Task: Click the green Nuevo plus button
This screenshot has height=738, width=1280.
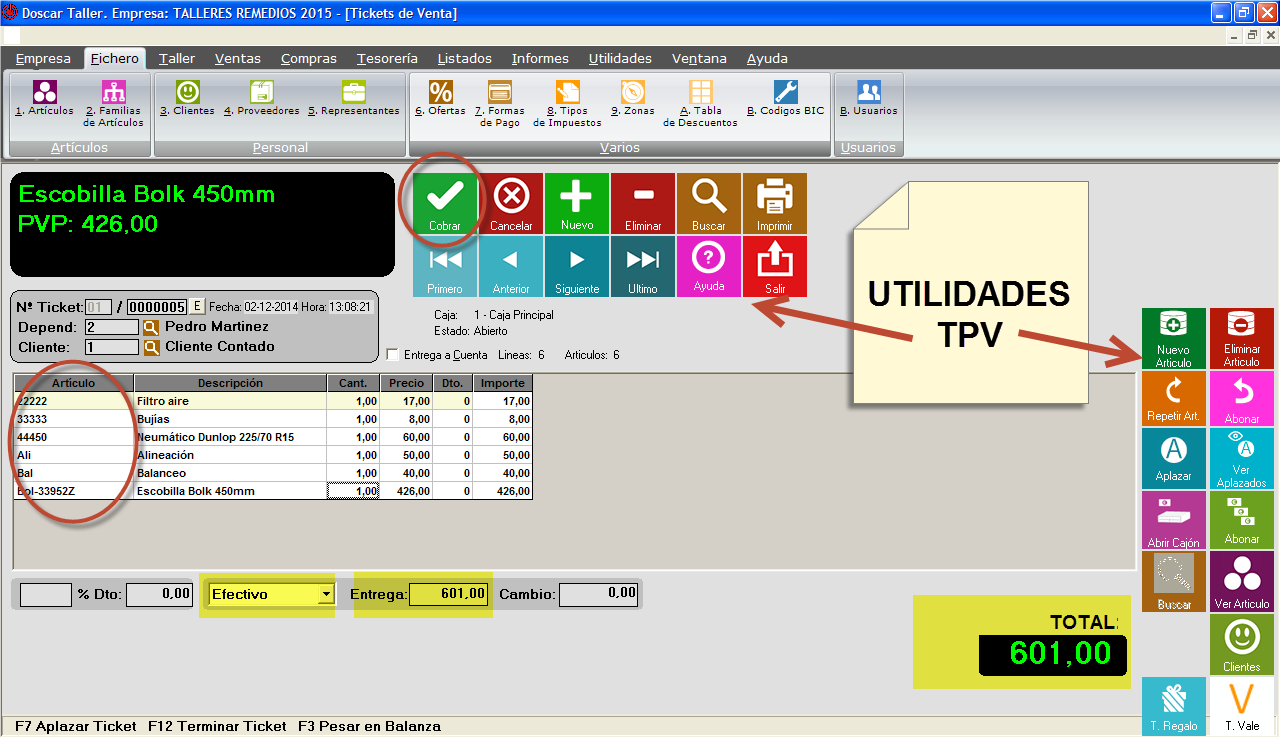Action: pyautogui.click(x=577, y=204)
